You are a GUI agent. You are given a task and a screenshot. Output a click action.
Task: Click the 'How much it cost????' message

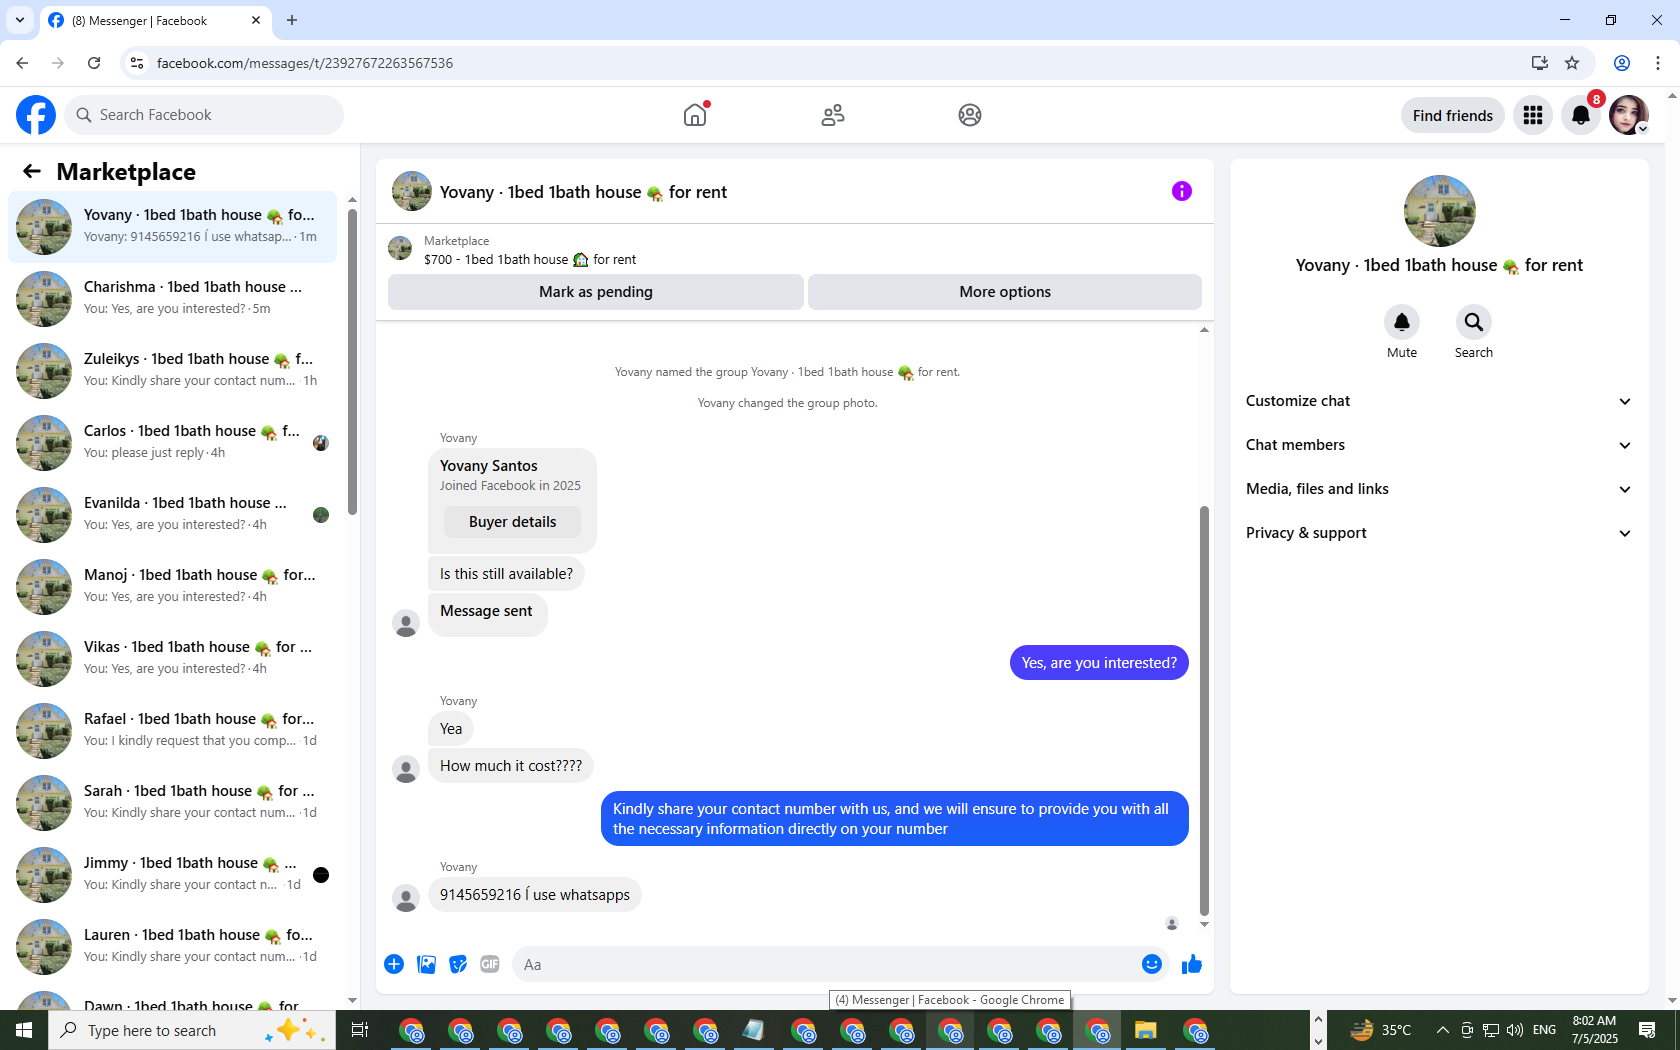pyautogui.click(x=511, y=766)
